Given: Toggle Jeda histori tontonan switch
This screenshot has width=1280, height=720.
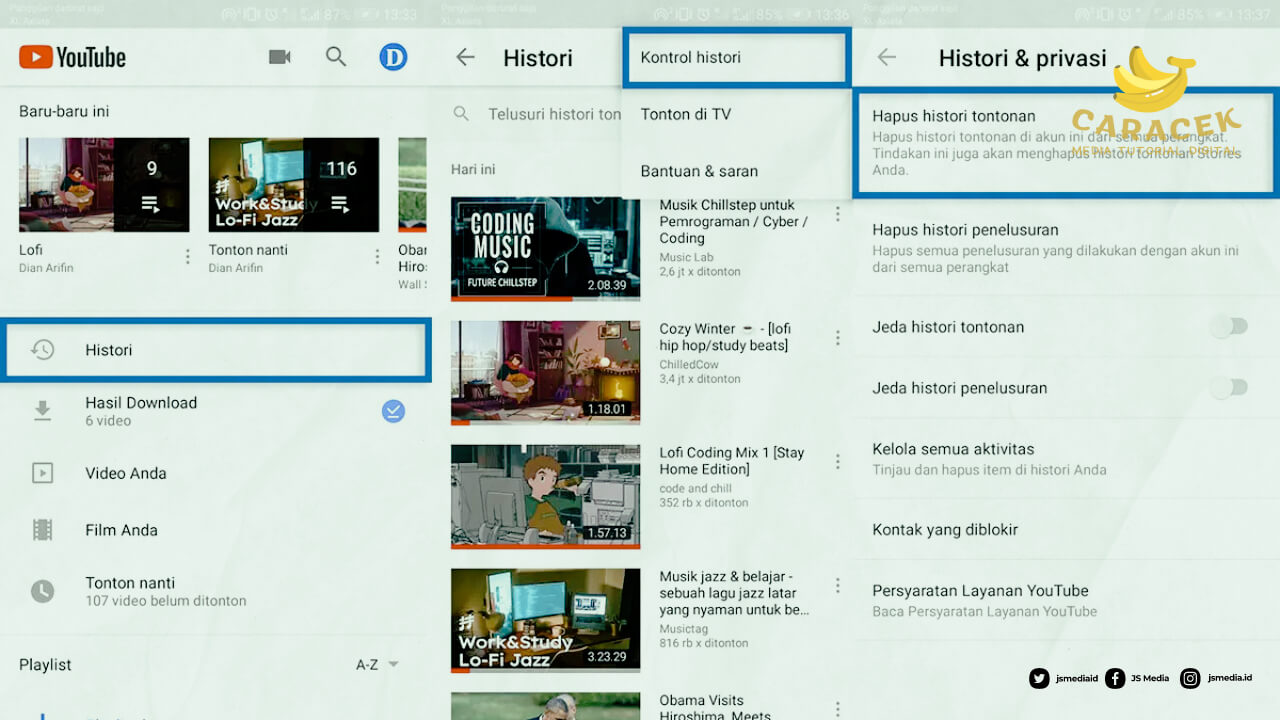Looking at the screenshot, I should (x=1229, y=327).
